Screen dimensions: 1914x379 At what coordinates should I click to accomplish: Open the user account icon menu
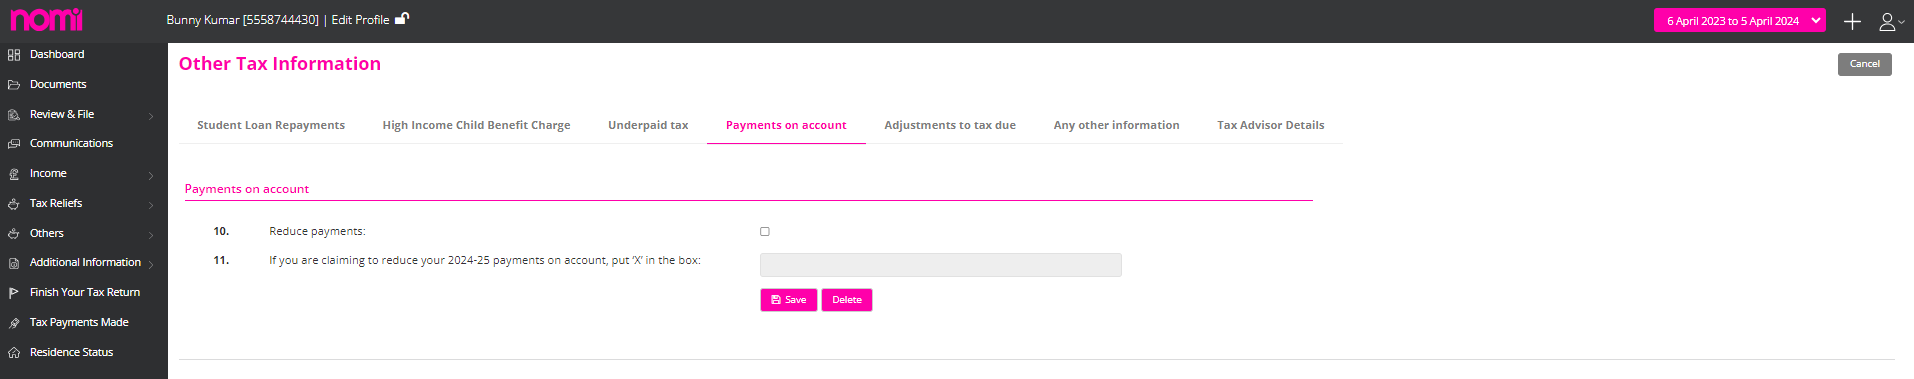[x=1891, y=21]
